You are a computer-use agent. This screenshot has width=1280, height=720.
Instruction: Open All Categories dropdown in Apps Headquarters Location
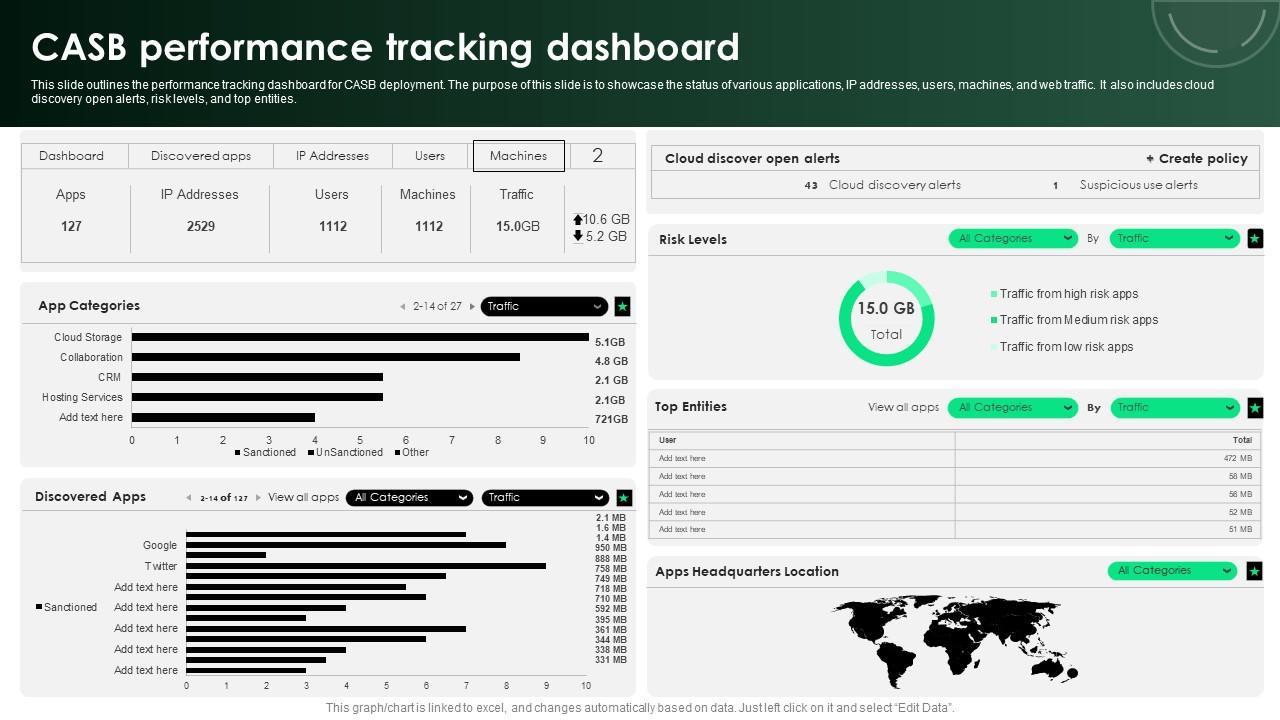[1172, 571]
